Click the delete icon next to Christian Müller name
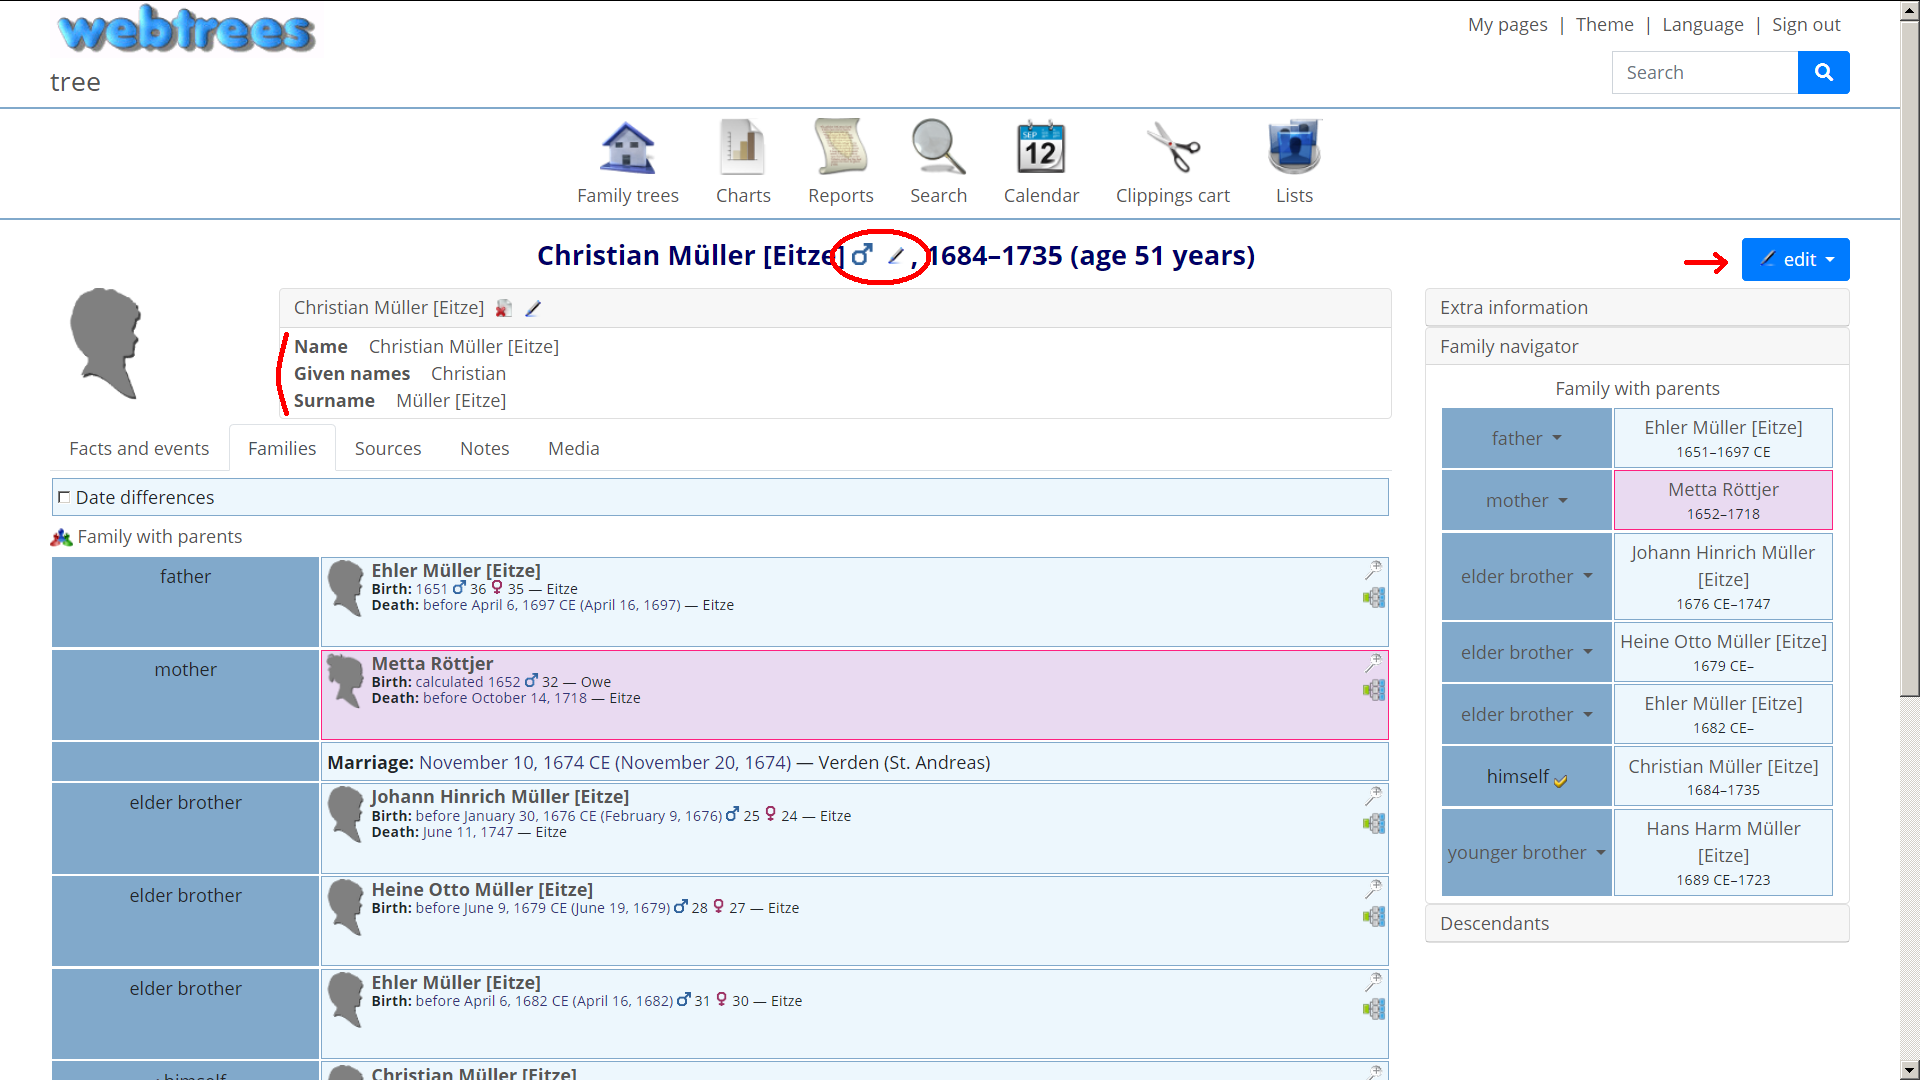Screen dimensions: 1920x1080 (504, 309)
